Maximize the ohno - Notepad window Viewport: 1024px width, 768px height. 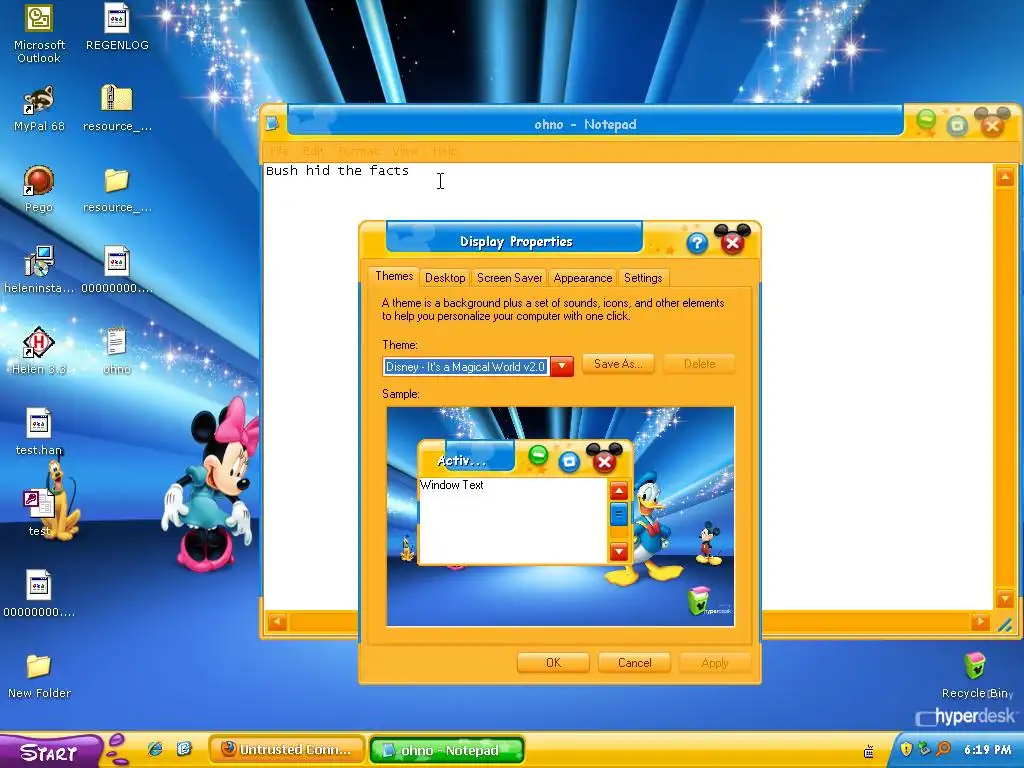point(957,125)
